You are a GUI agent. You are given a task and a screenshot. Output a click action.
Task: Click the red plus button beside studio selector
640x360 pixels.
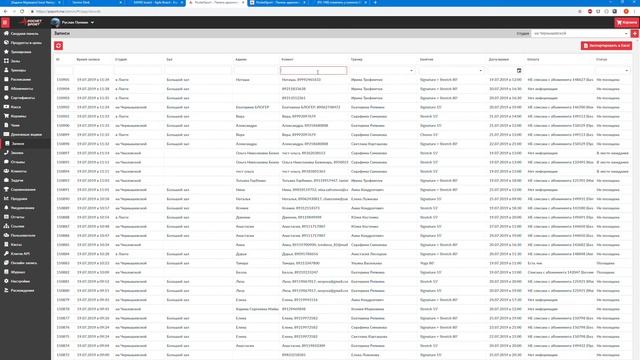pos(635,33)
